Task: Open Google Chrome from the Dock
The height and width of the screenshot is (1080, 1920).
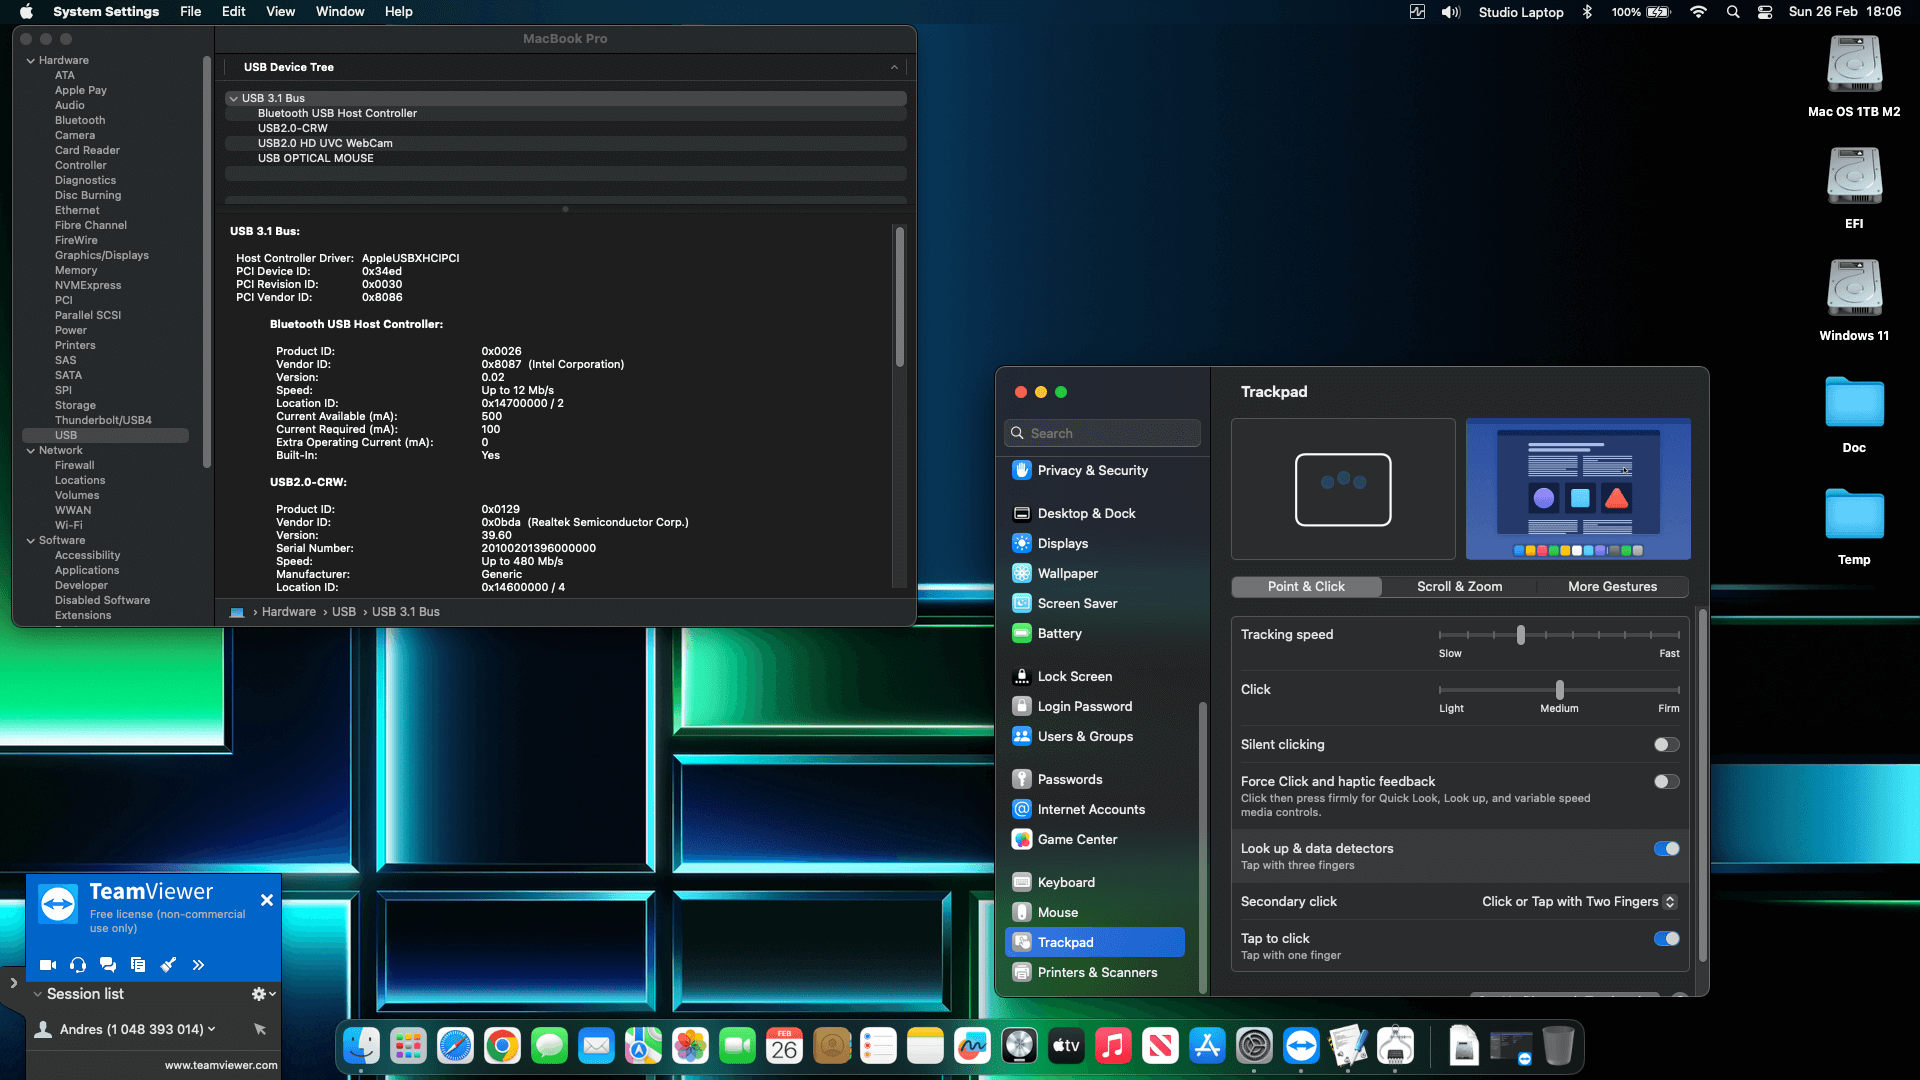Action: pyautogui.click(x=502, y=1046)
